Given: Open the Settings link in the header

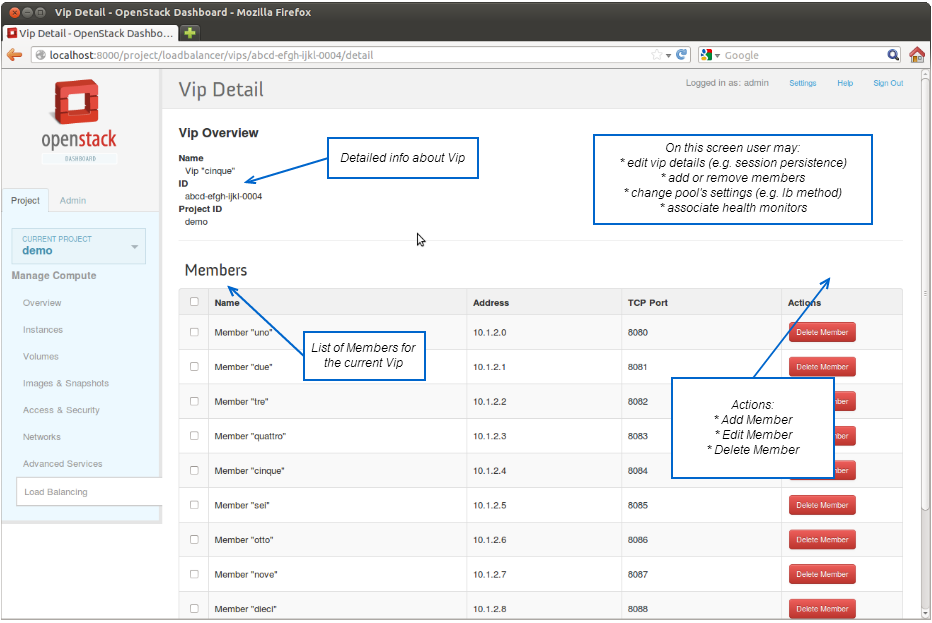Looking at the screenshot, I should click(x=802, y=84).
